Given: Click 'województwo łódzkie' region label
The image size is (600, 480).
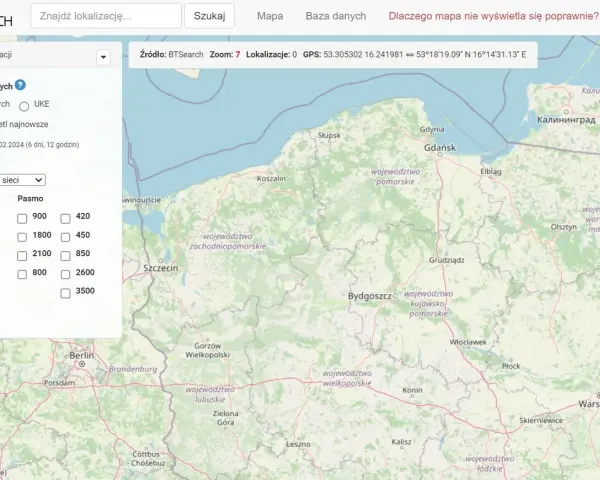Looking at the screenshot, I should (x=490, y=464).
